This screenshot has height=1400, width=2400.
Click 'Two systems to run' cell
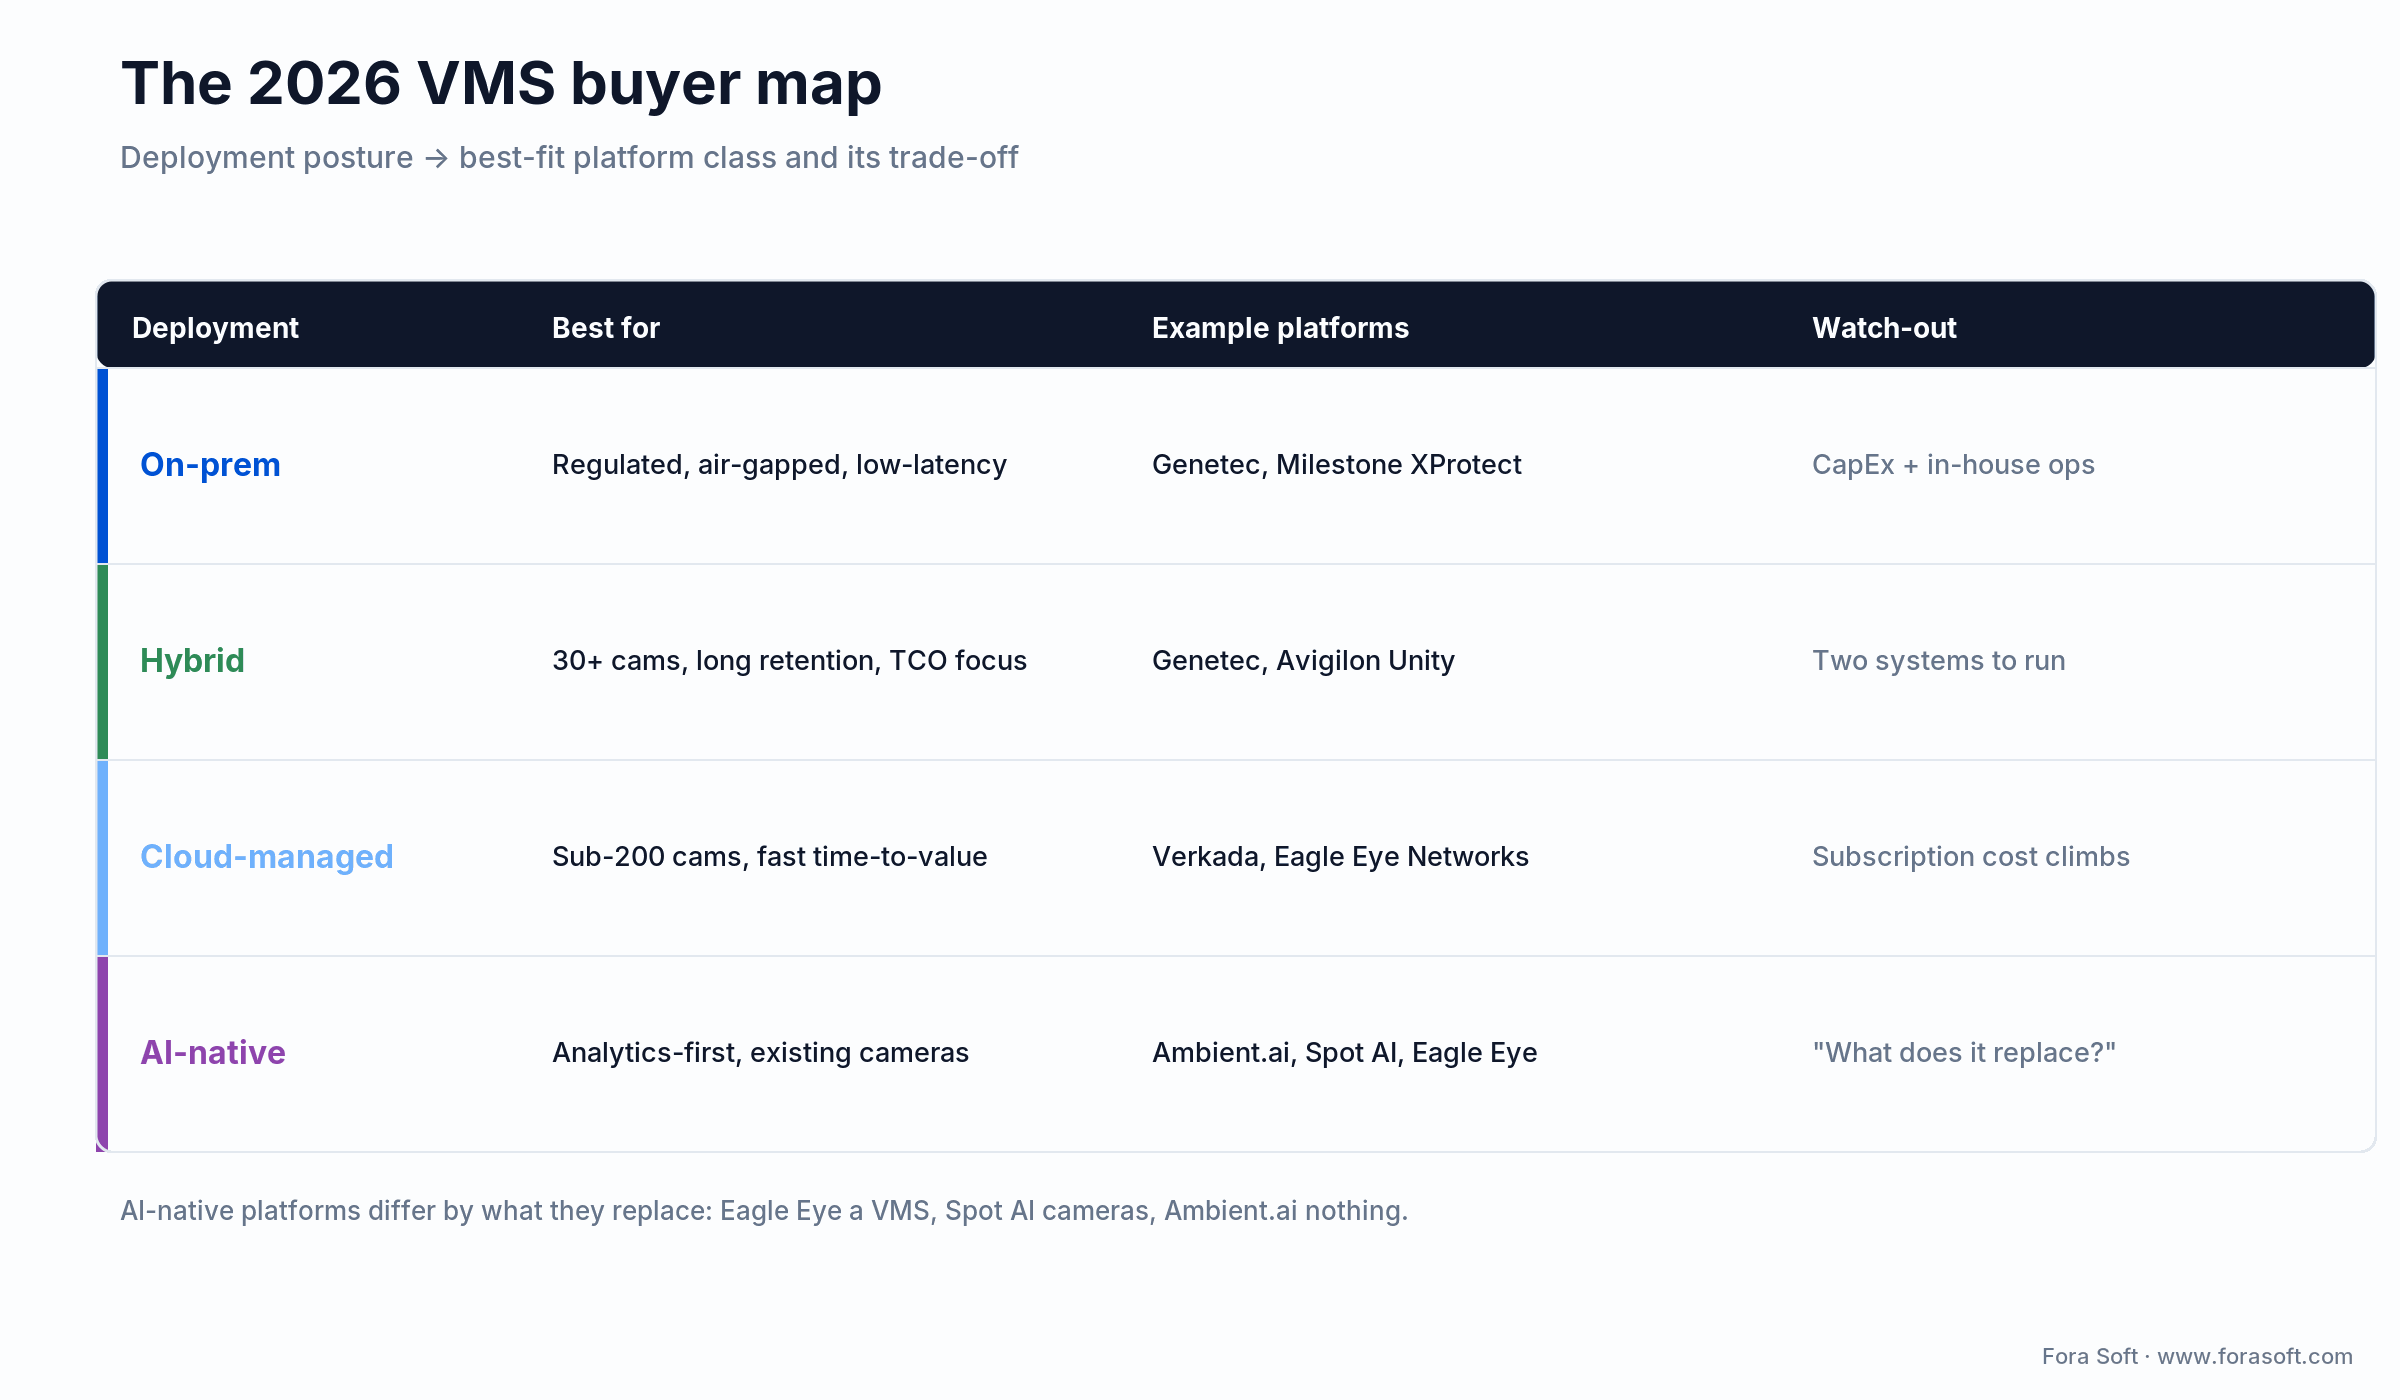coord(1938,661)
